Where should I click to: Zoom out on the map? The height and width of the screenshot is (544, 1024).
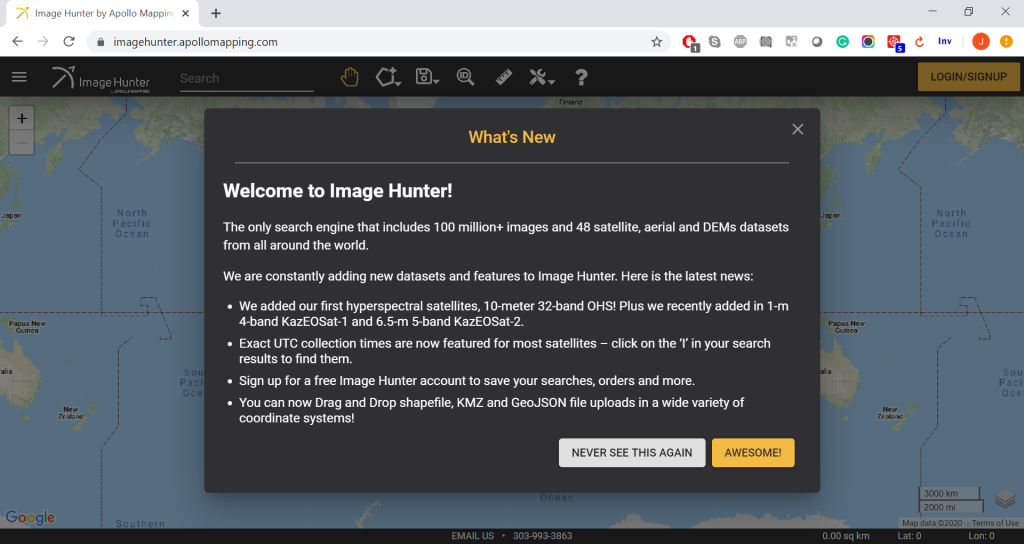[x=22, y=142]
